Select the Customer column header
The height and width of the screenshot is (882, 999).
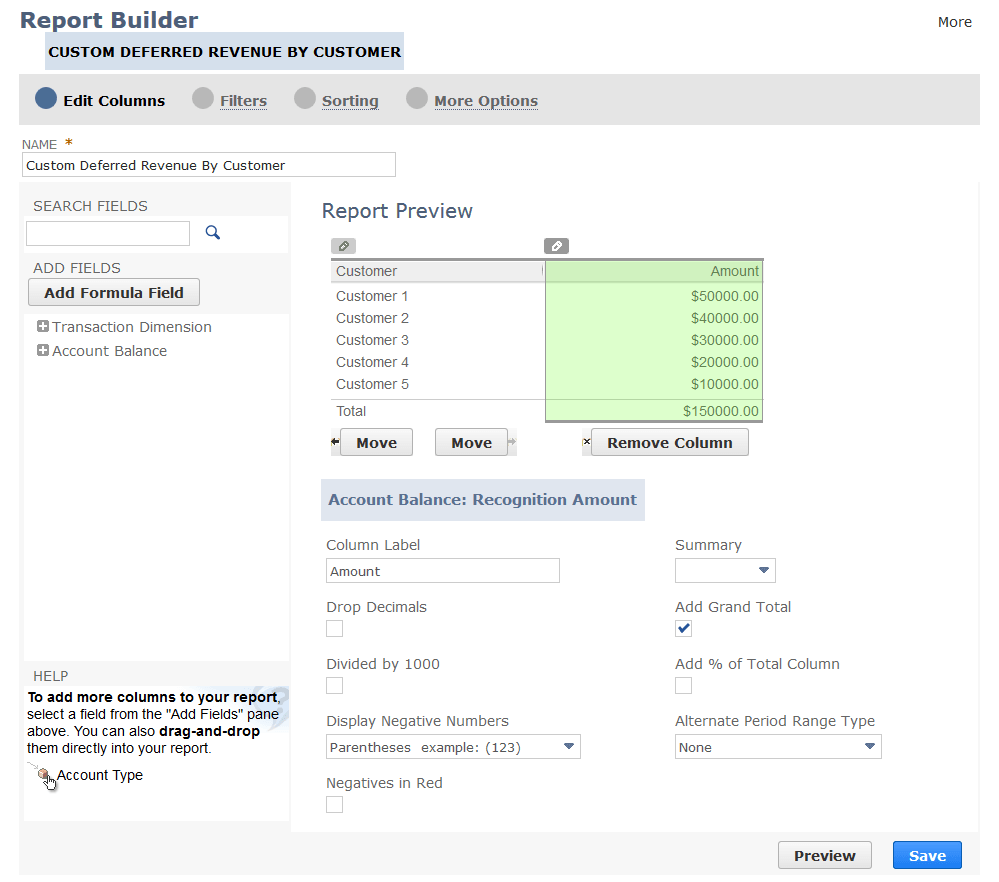pos(437,271)
